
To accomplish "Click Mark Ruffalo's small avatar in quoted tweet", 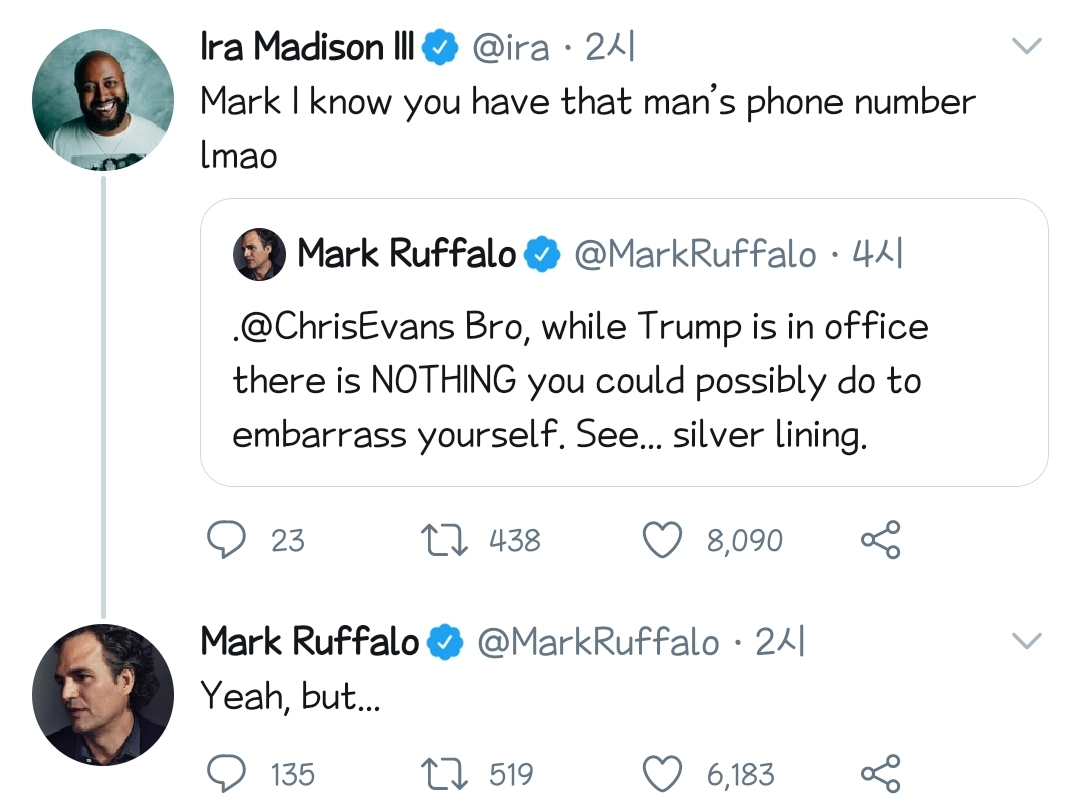I will 259,255.
